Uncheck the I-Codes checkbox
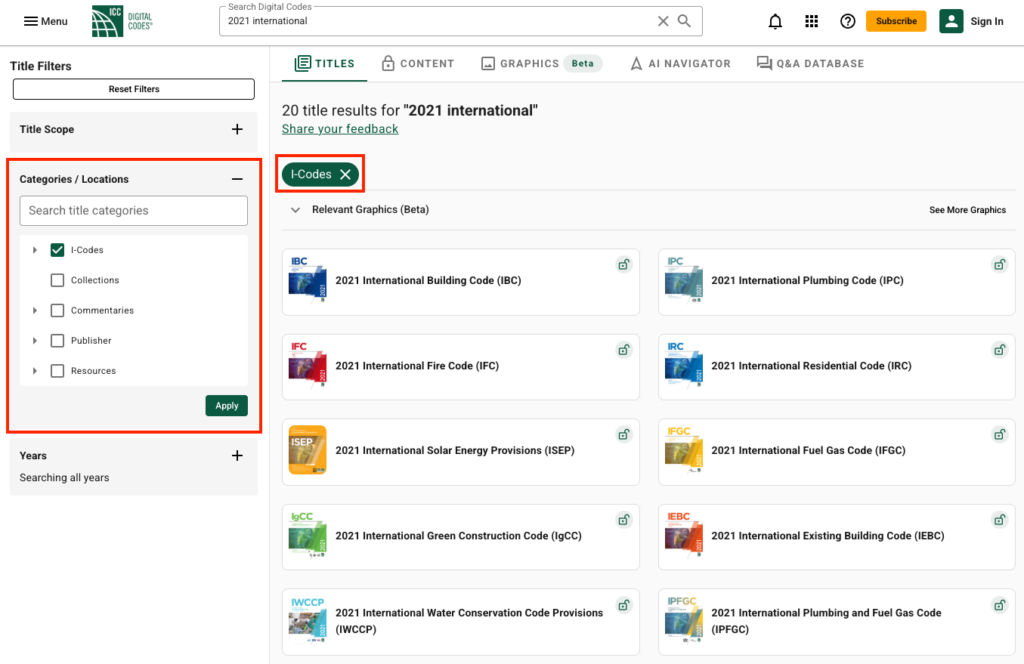 57,250
